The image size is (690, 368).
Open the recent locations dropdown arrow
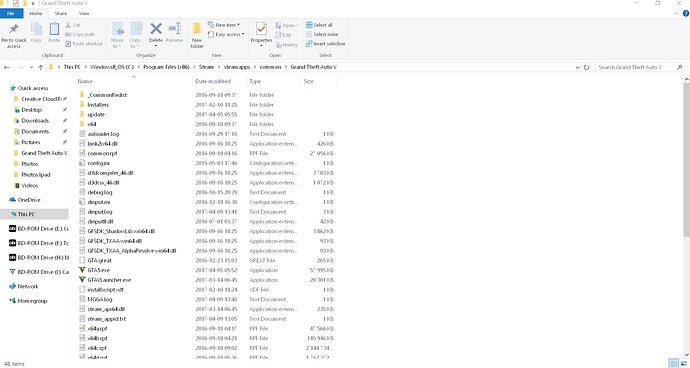click(31, 67)
